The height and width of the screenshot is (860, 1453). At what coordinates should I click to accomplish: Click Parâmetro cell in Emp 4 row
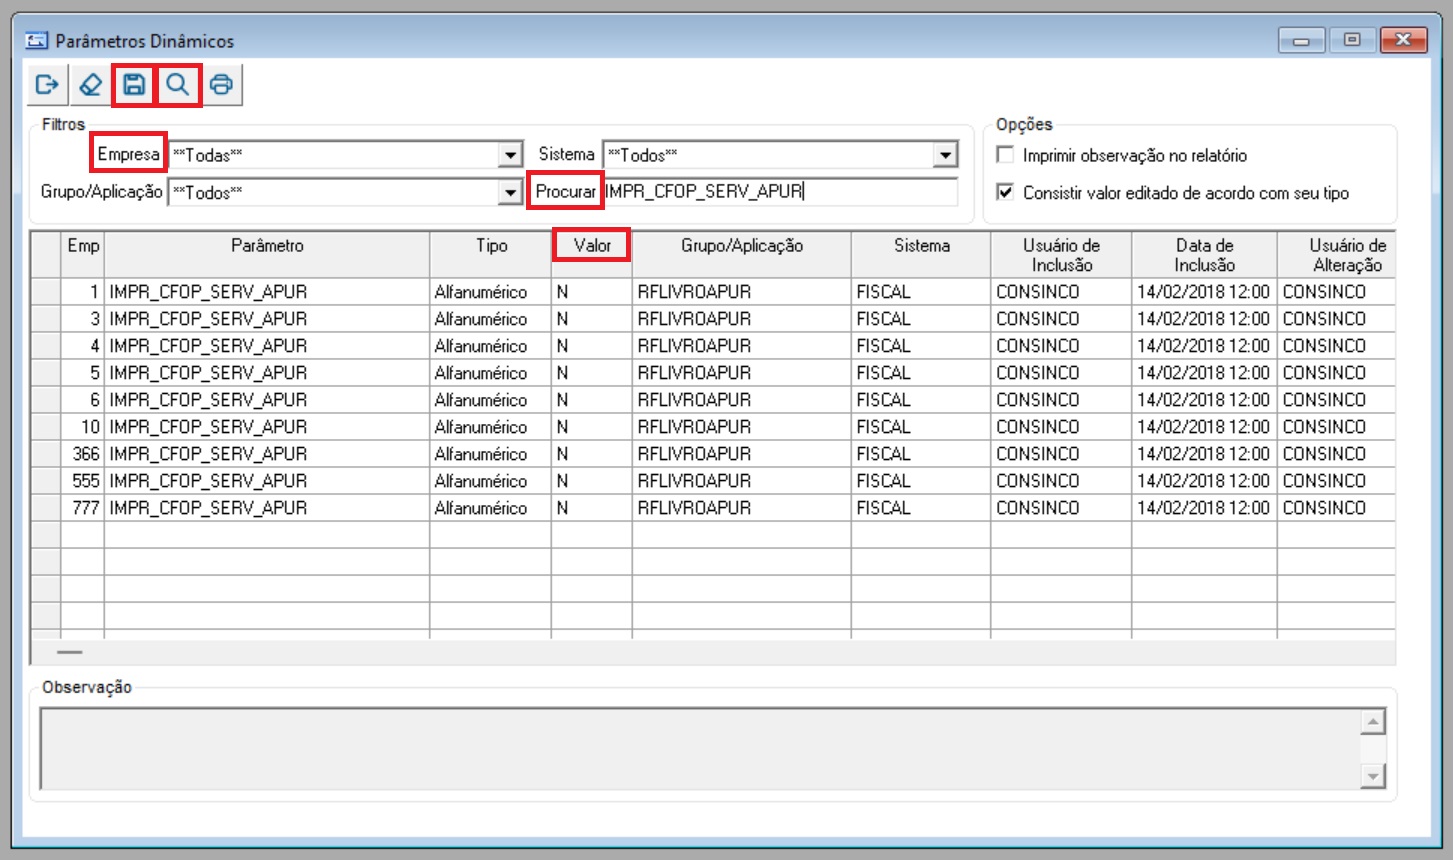coord(267,346)
